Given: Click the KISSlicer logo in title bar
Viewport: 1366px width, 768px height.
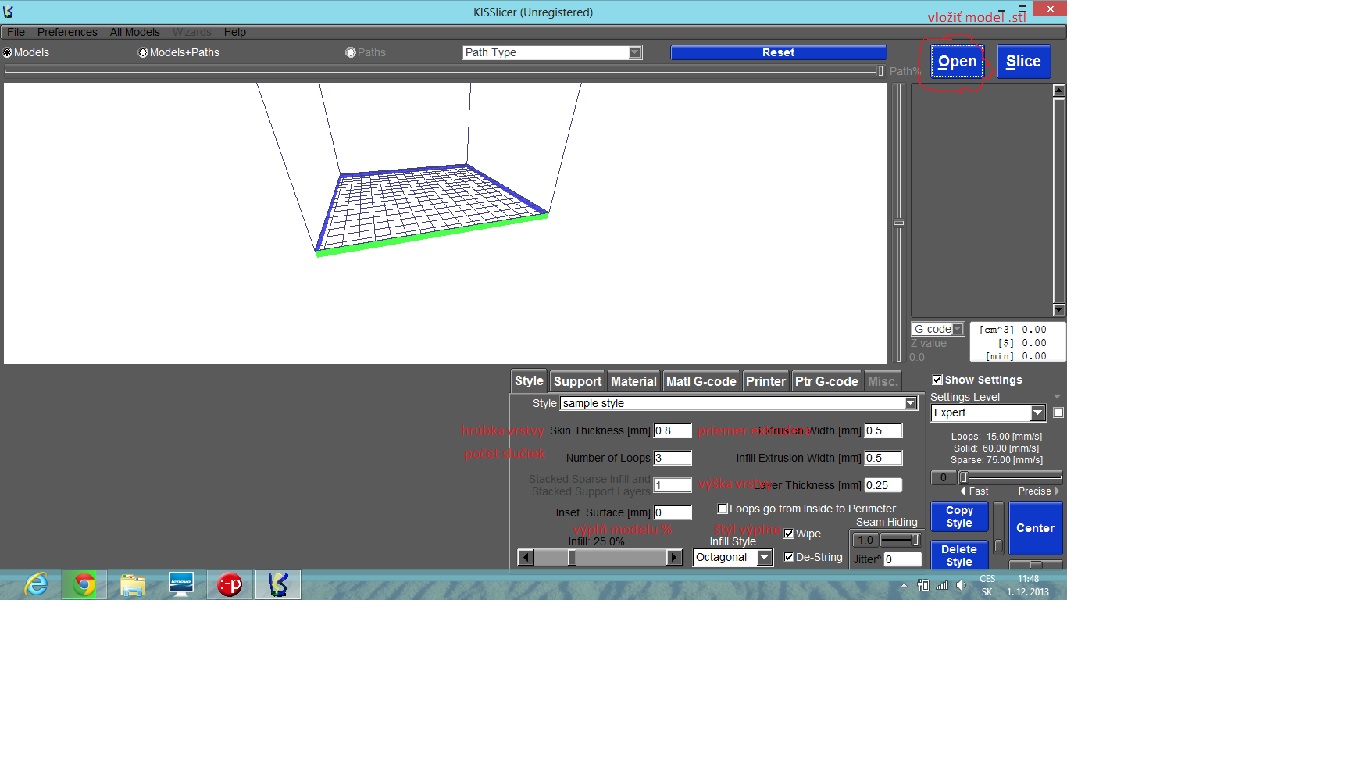Looking at the screenshot, I should 8,12.
